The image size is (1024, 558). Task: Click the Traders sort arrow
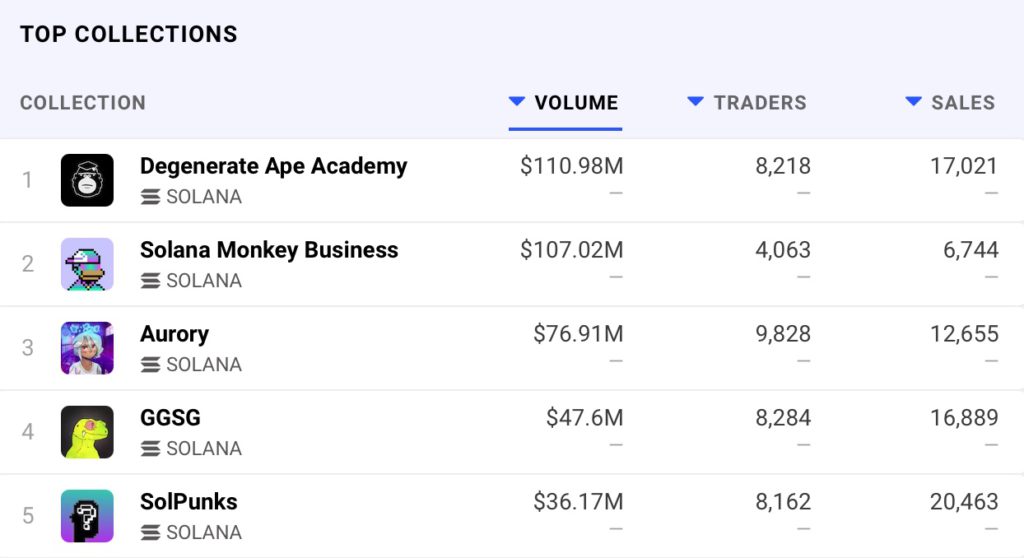pyautogui.click(x=696, y=101)
